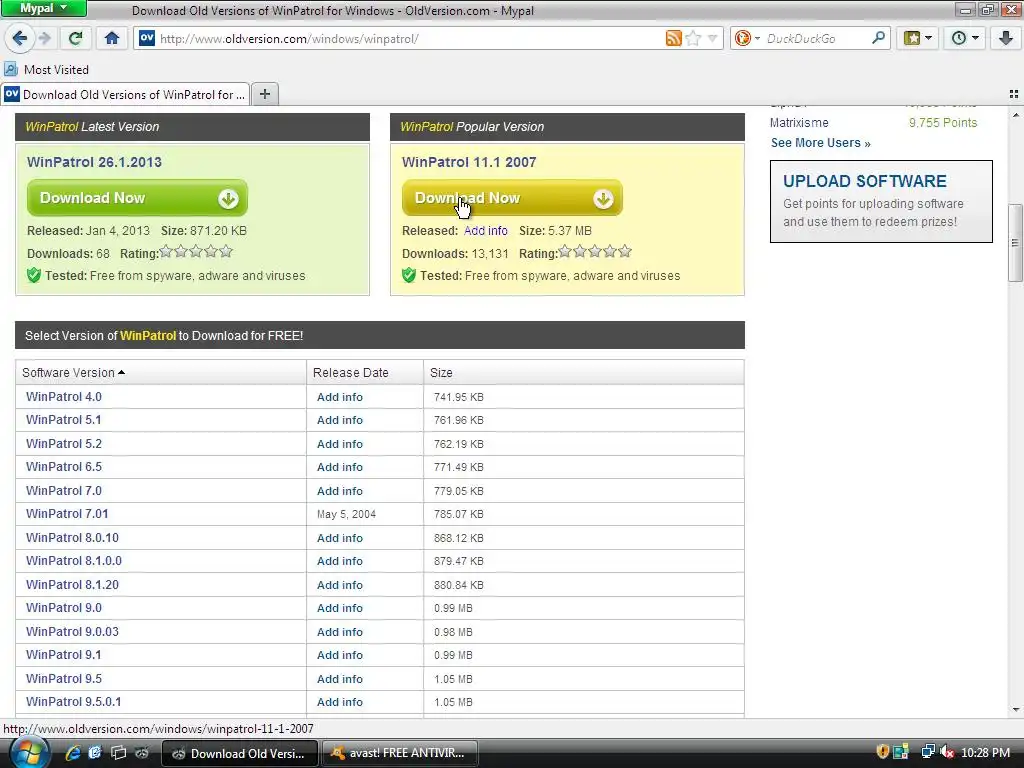Open the WinPatrol 9.5 link
The height and width of the screenshot is (768, 1024).
pos(64,679)
